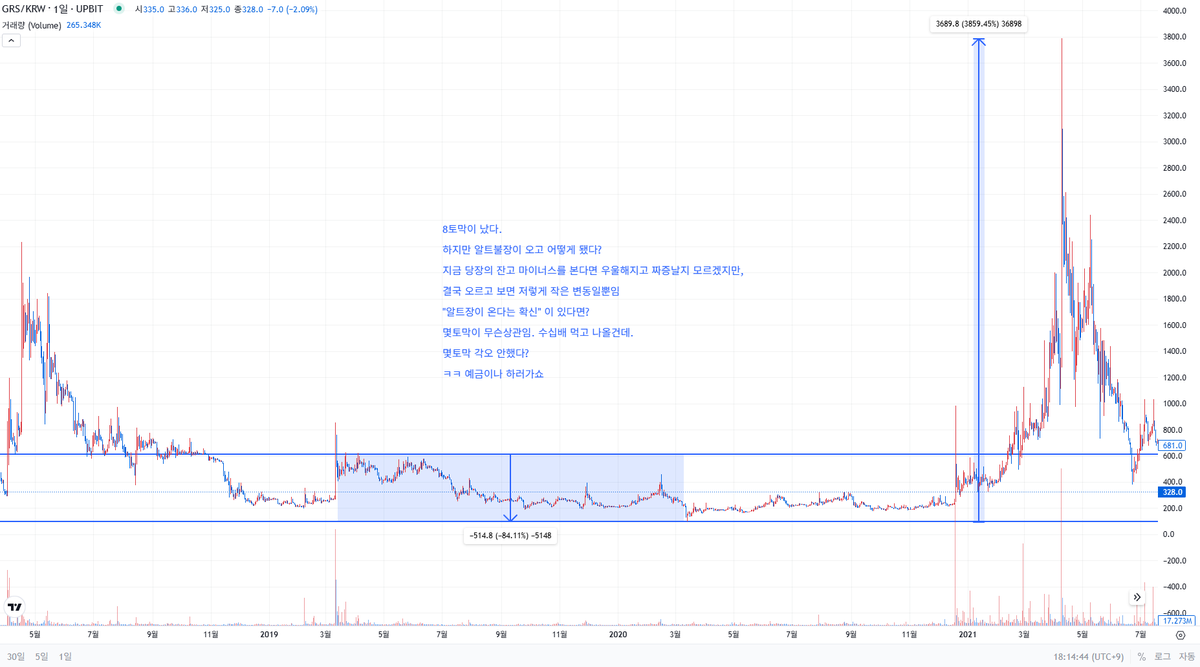The width and height of the screenshot is (1200, 667).
Task: Click the 2019 label on time axis
Action: (x=268, y=634)
